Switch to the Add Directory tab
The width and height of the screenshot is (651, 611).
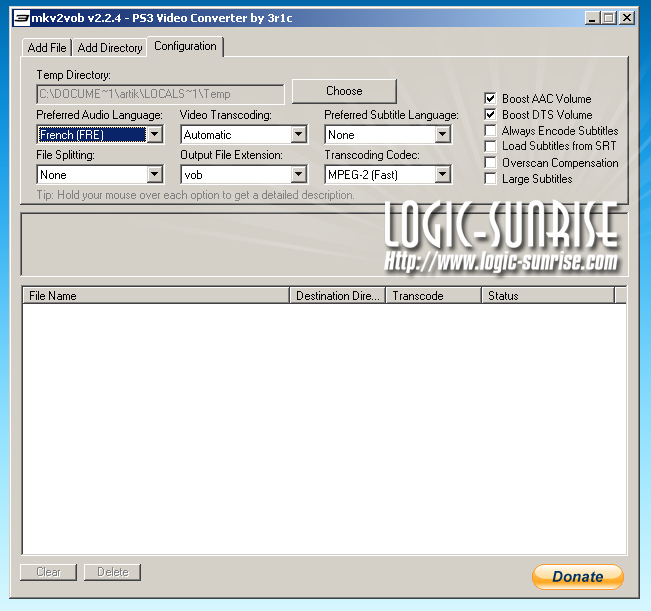[110, 48]
